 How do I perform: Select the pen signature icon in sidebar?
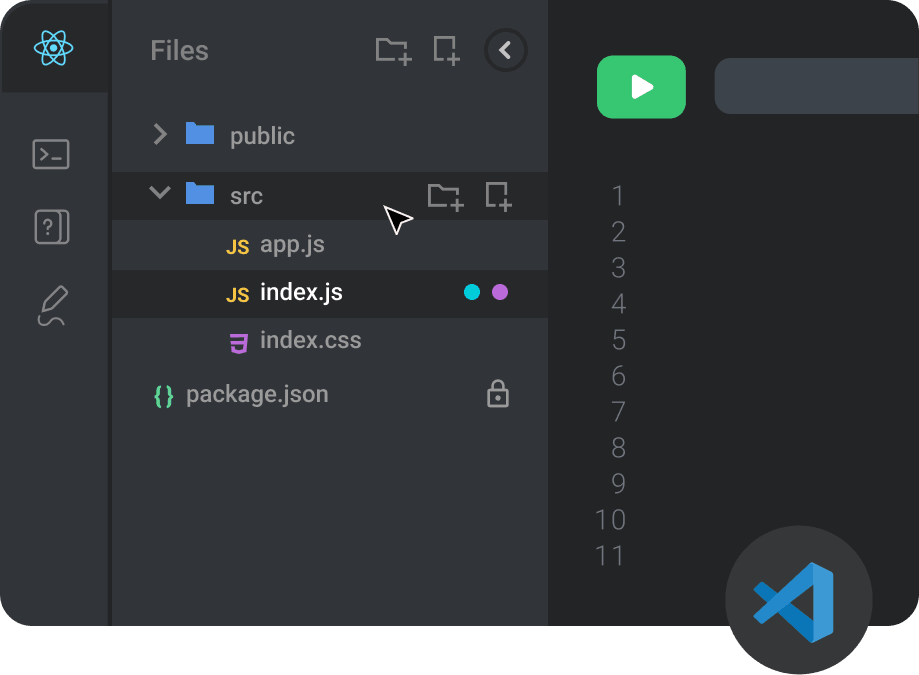(52, 306)
